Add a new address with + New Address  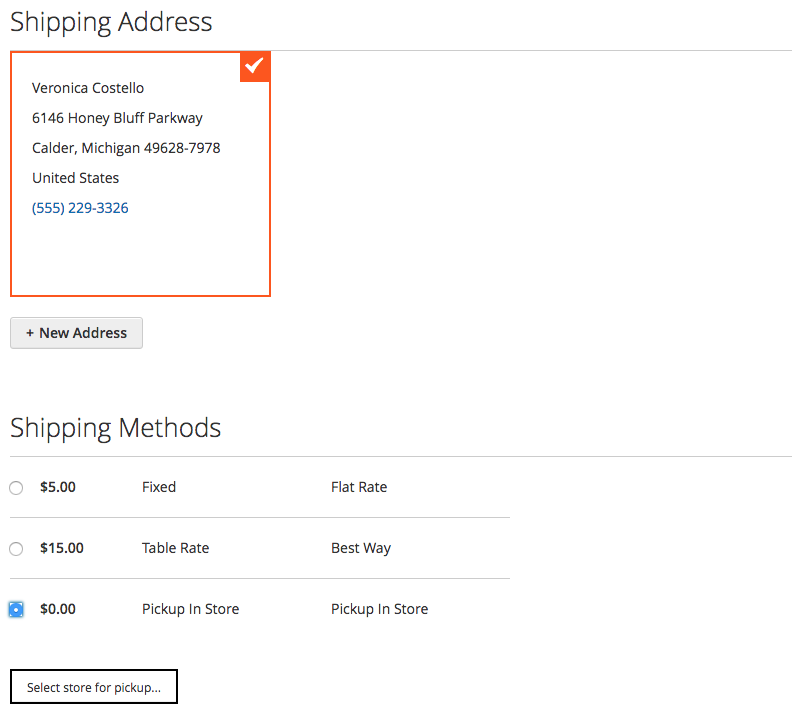click(x=76, y=333)
